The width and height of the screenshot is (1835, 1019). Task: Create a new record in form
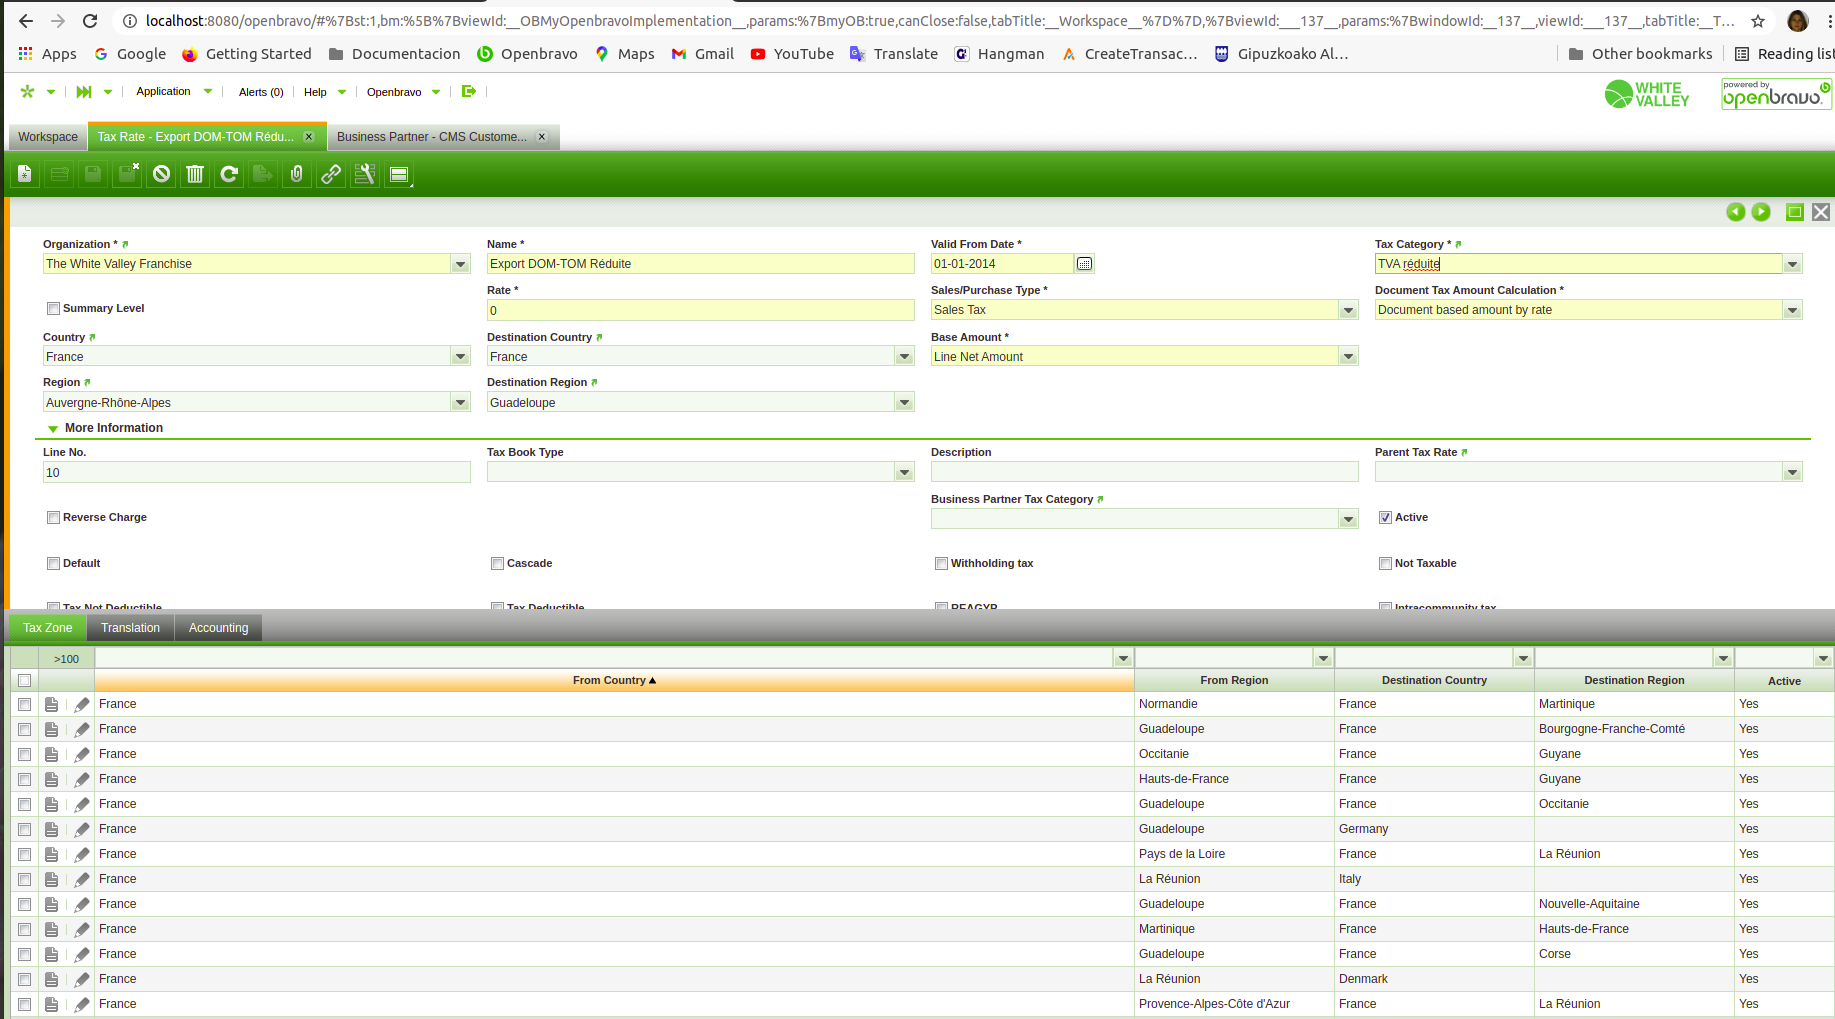(25, 175)
